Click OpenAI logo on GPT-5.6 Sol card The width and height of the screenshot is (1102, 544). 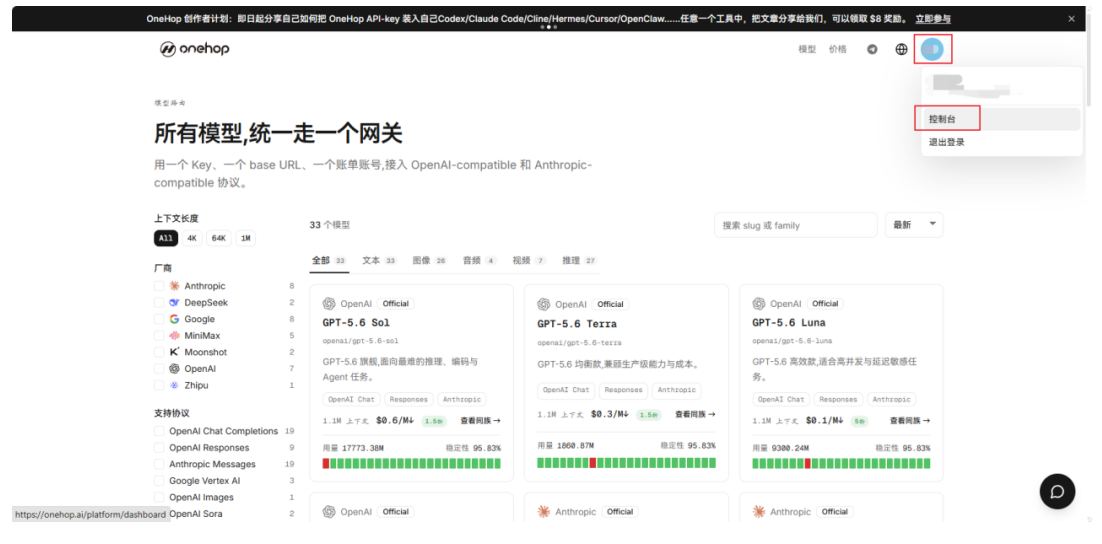tap(328, 304)
